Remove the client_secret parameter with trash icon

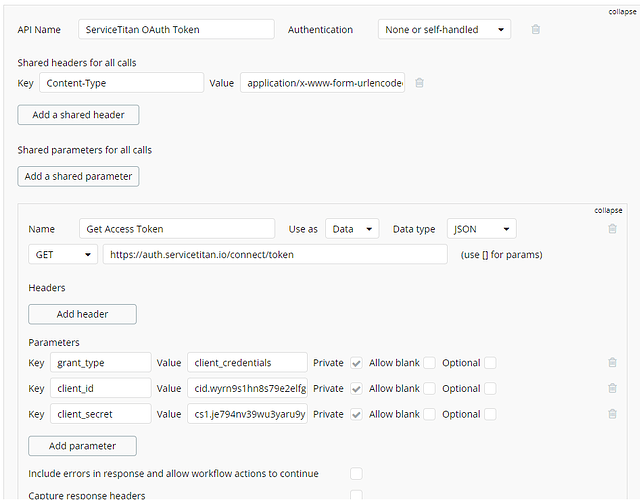click(612, 414)
